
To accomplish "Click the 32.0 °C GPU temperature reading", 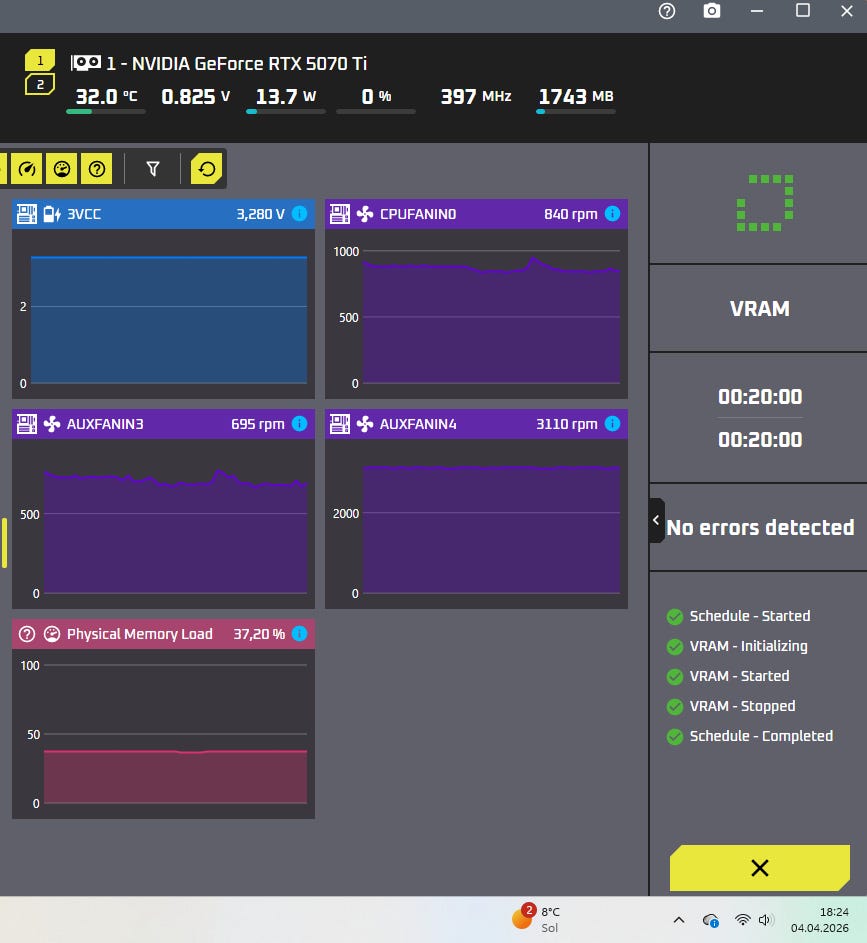I will pos(106,96).
